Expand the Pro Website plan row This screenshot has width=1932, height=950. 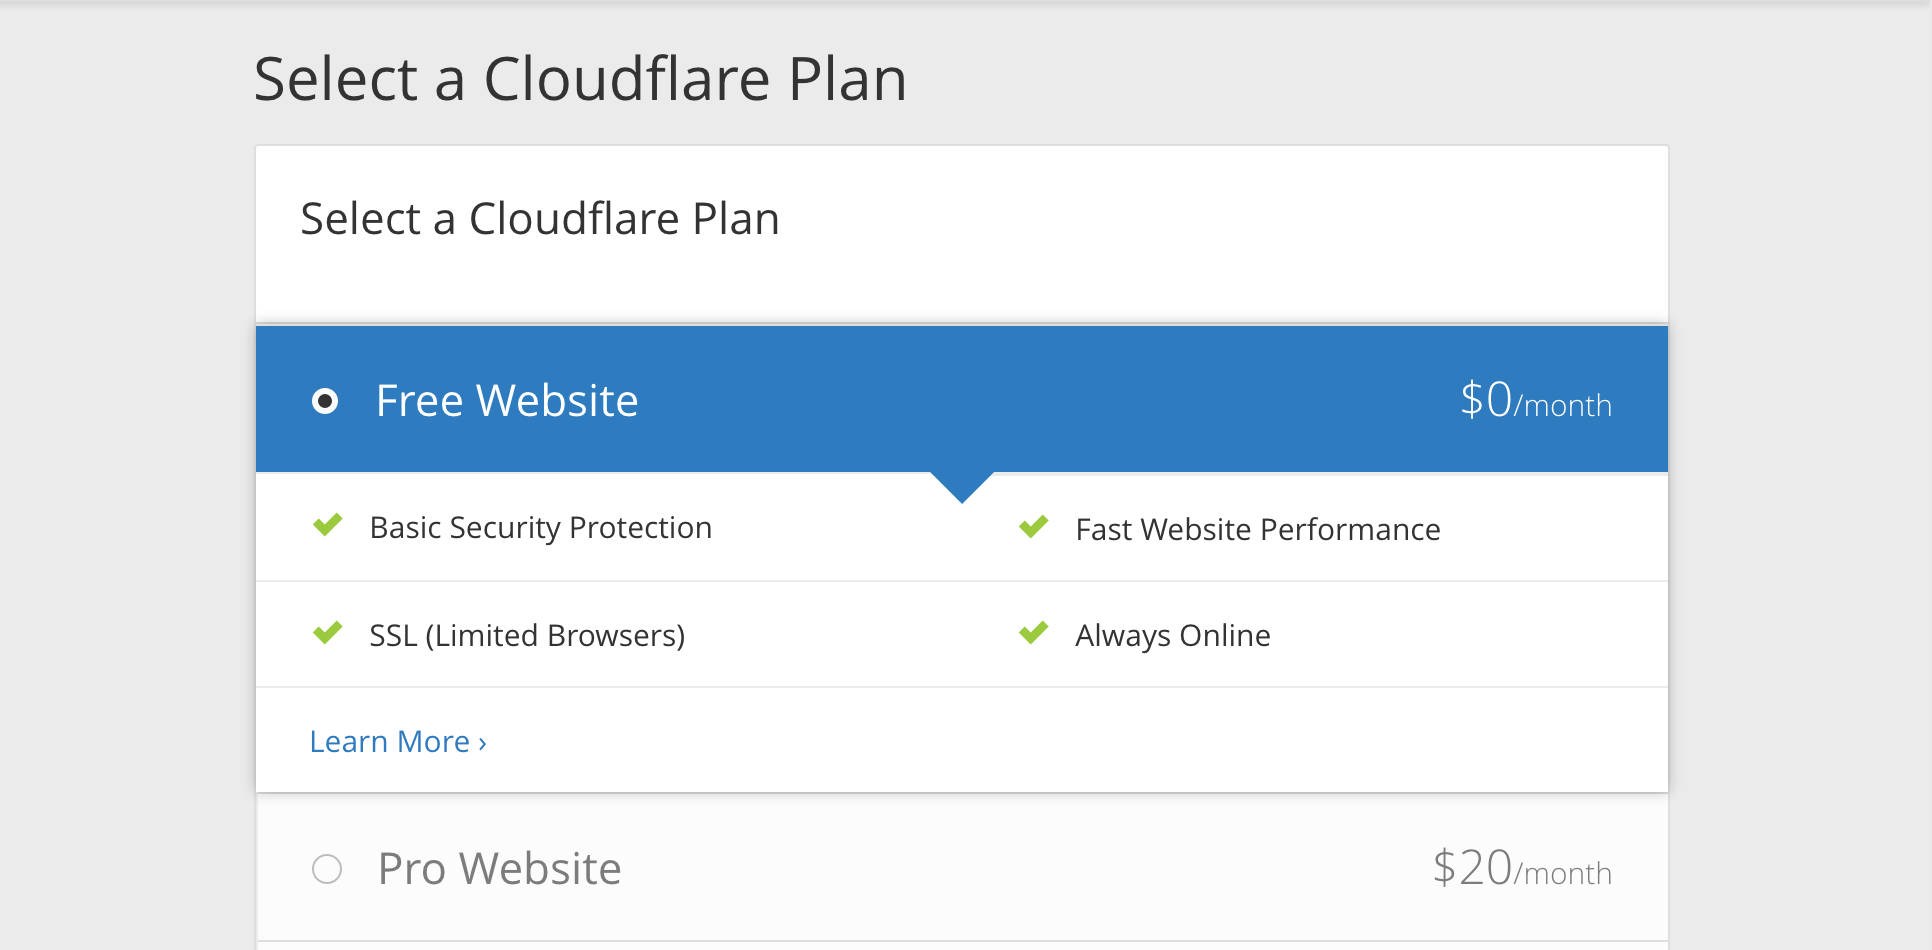tap(962, 868)
